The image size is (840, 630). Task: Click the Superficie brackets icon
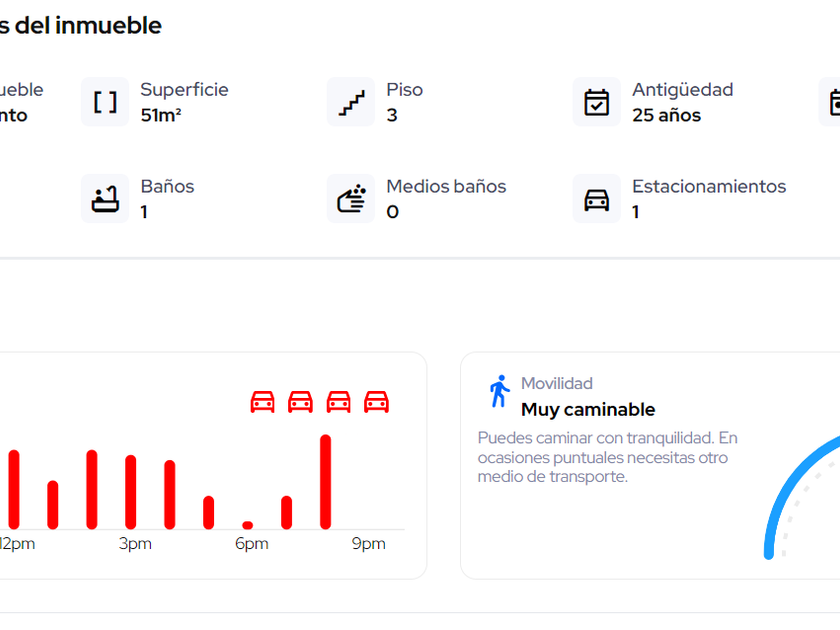point(105,102)
